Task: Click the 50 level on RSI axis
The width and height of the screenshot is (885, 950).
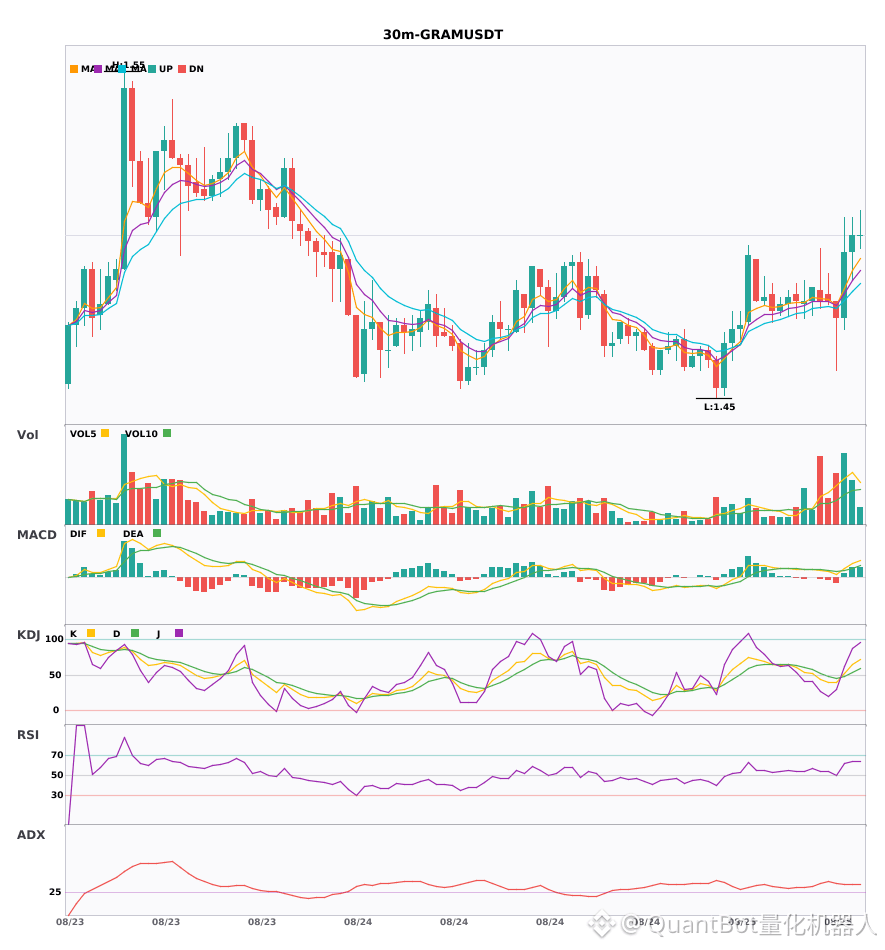Action: [x=57, y=775]
